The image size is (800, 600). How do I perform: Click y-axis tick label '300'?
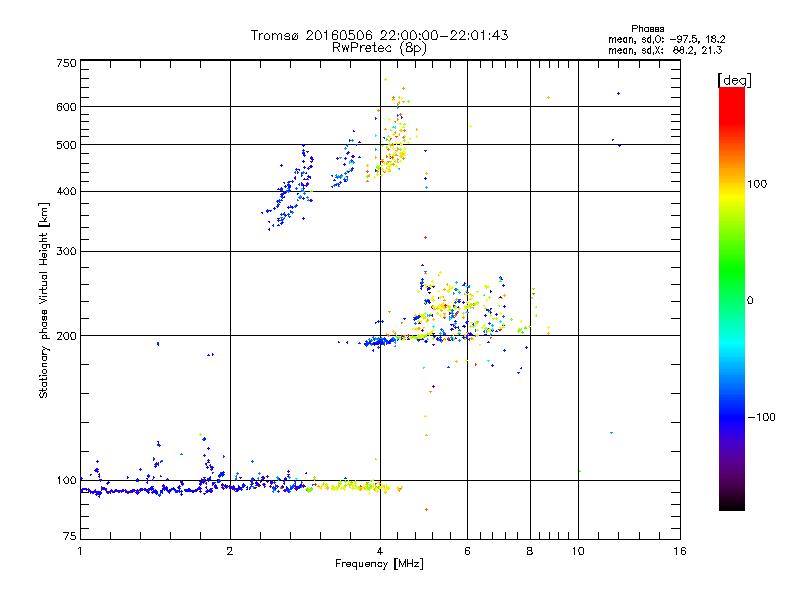pos(67,252)
